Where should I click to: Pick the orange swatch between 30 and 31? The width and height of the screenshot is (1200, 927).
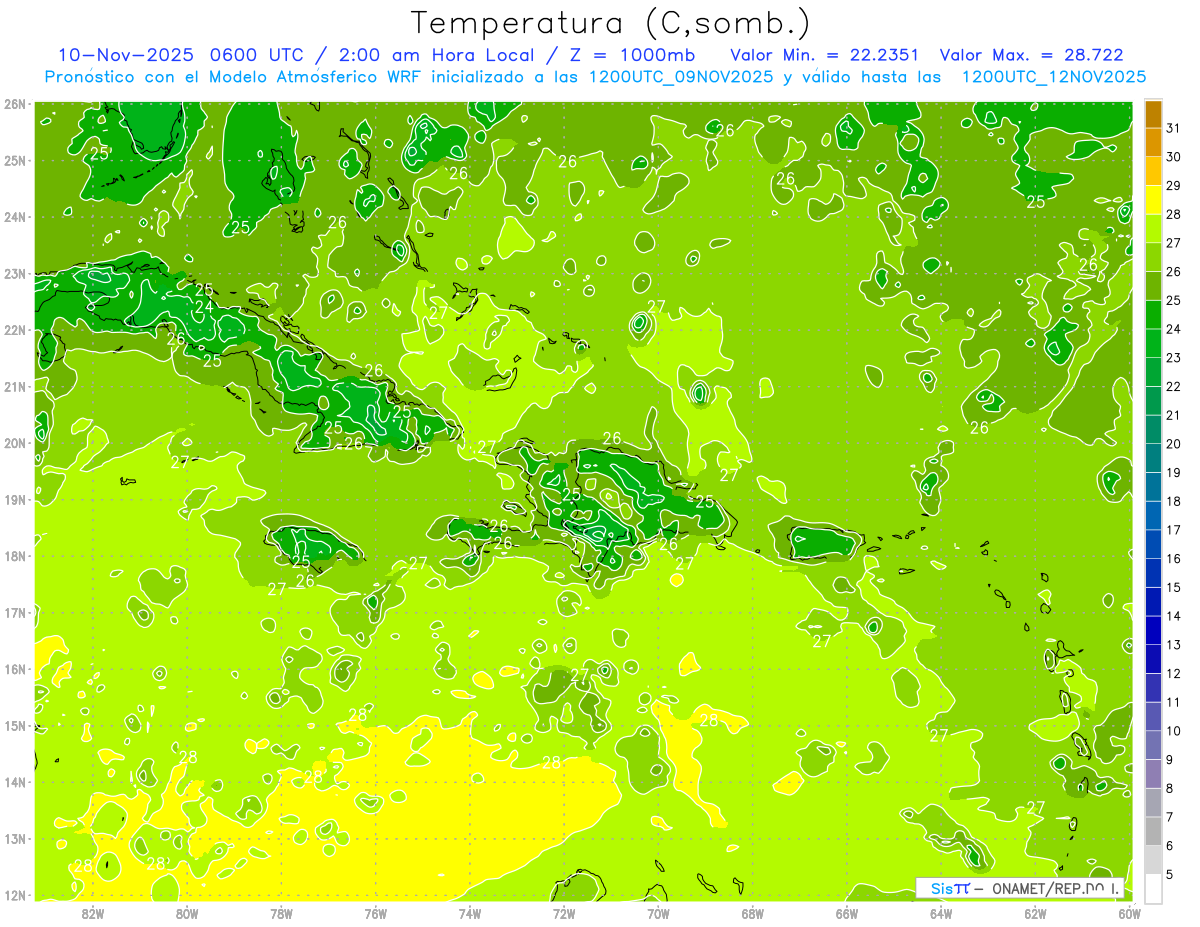(x=1153, y=143)
